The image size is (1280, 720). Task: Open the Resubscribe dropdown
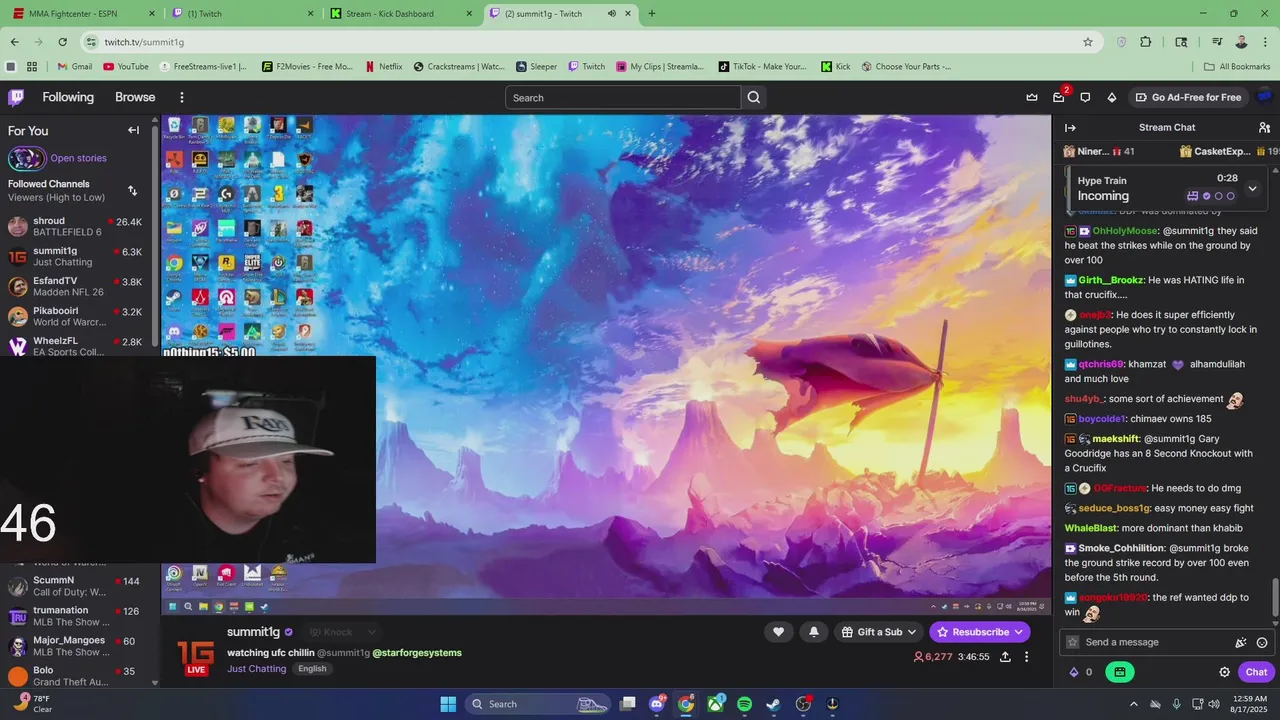coord(980,632)
